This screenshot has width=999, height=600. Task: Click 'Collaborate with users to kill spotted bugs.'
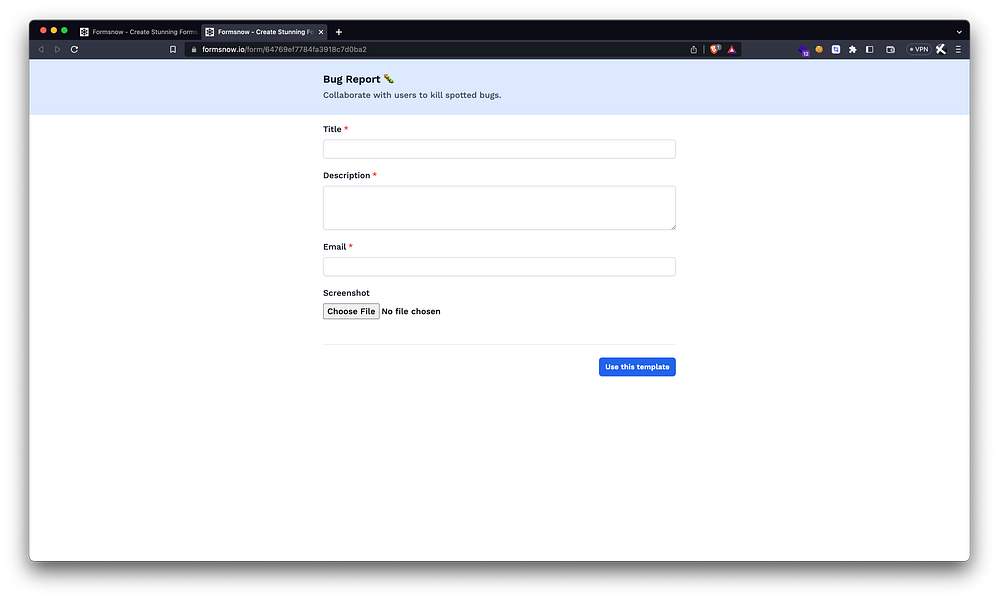click(412, 95)
